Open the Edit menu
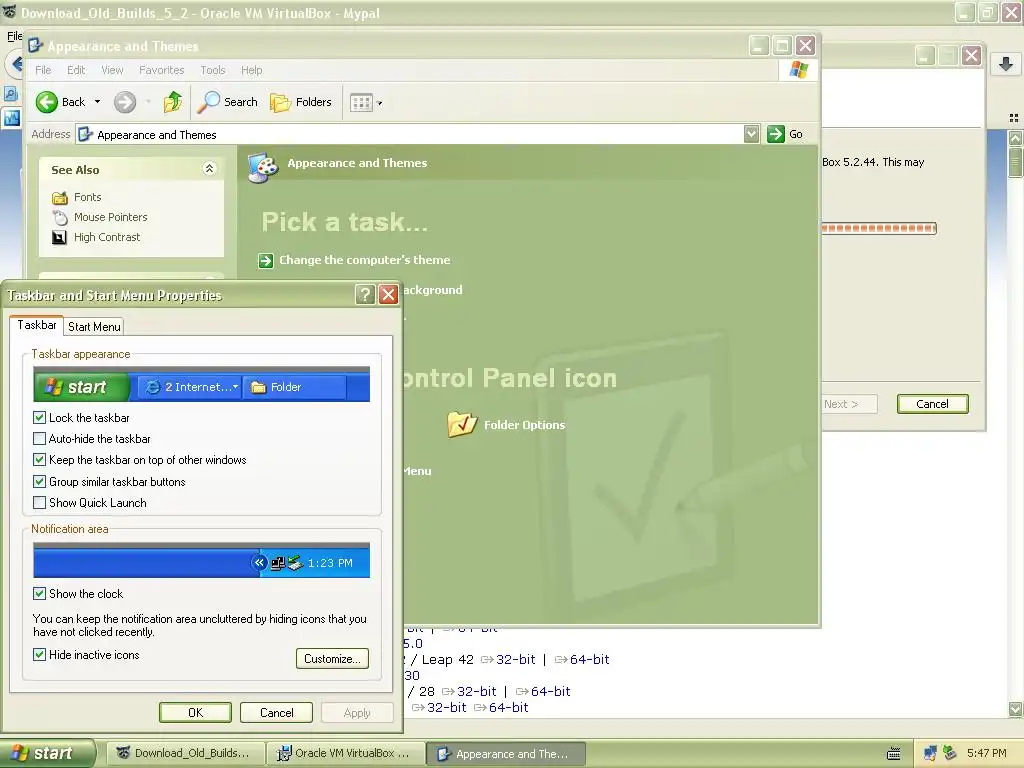This screenshot has width=1024, height=768. 76,70
